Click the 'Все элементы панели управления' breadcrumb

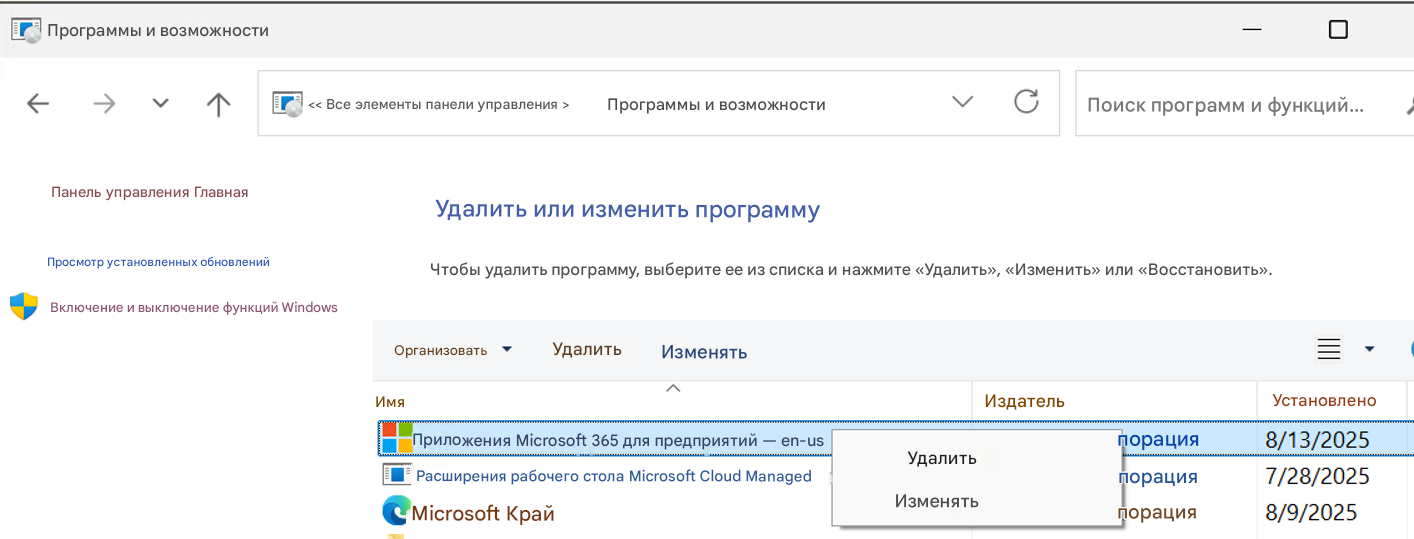click(439, 104)
